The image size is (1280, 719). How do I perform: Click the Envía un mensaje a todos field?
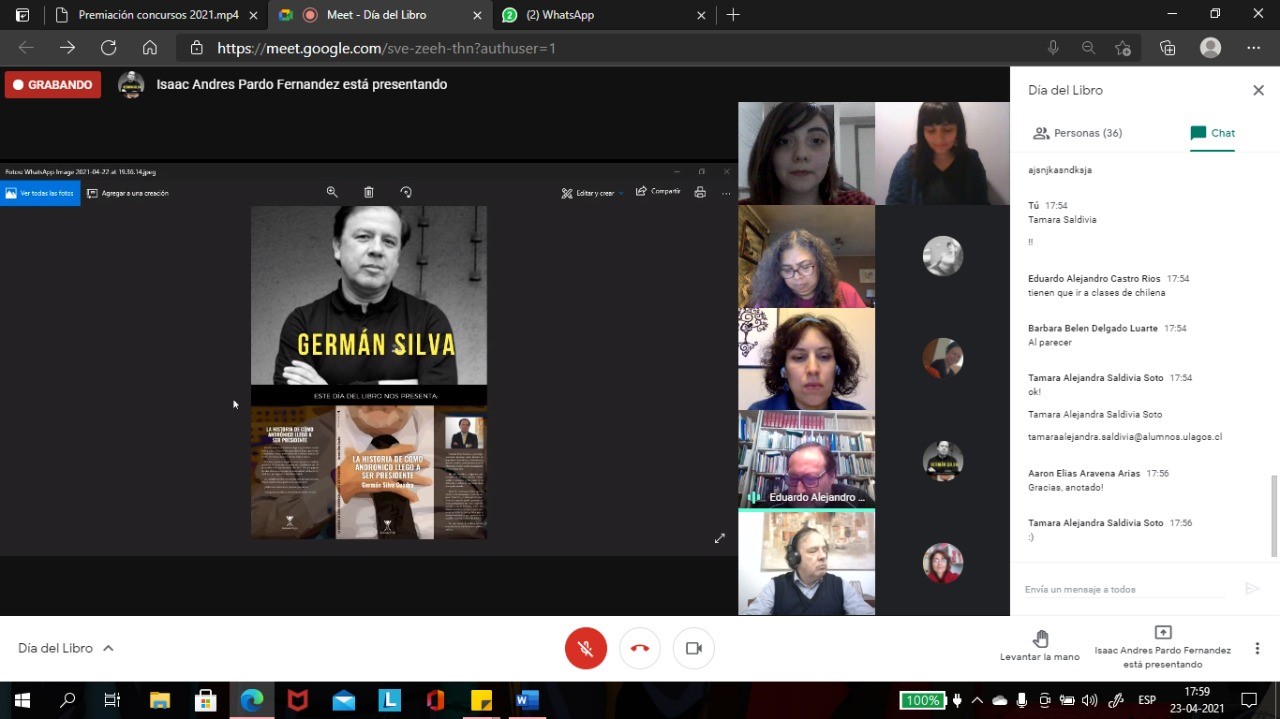click(x=1124, y=589)
